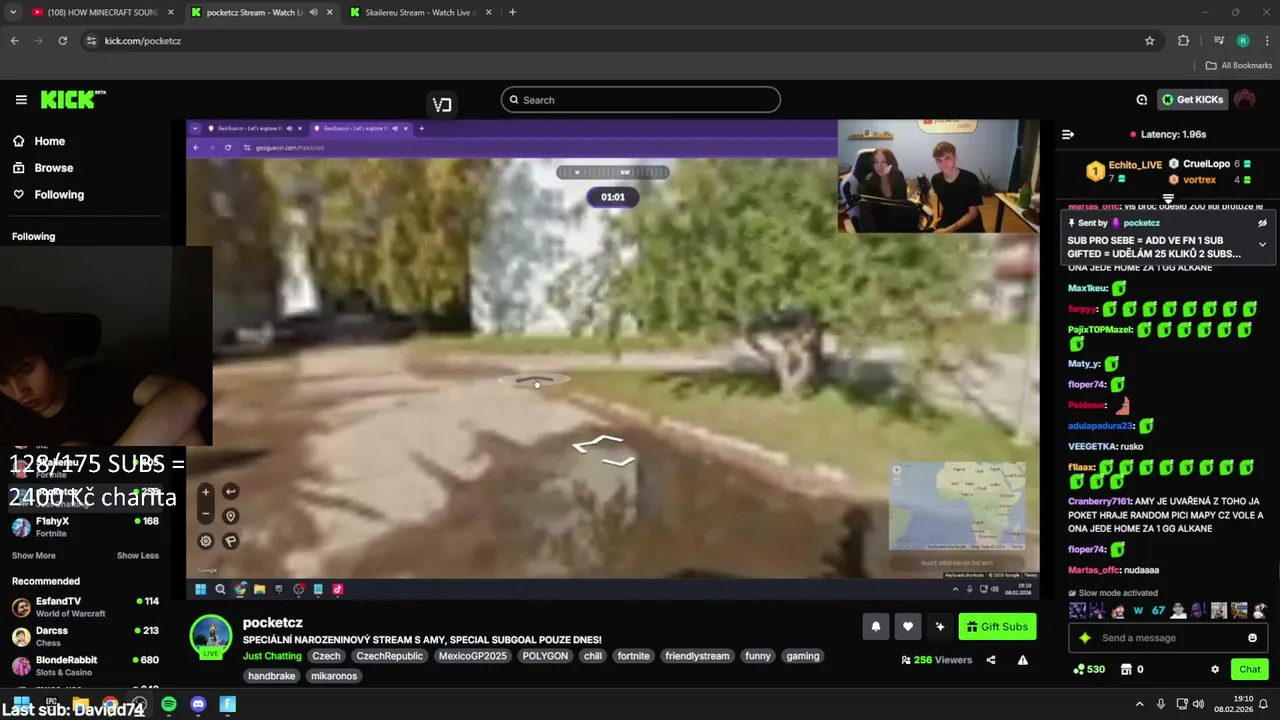1280x720 pixels.
Task: Click the 256 Viewers count
Action: 936,660
